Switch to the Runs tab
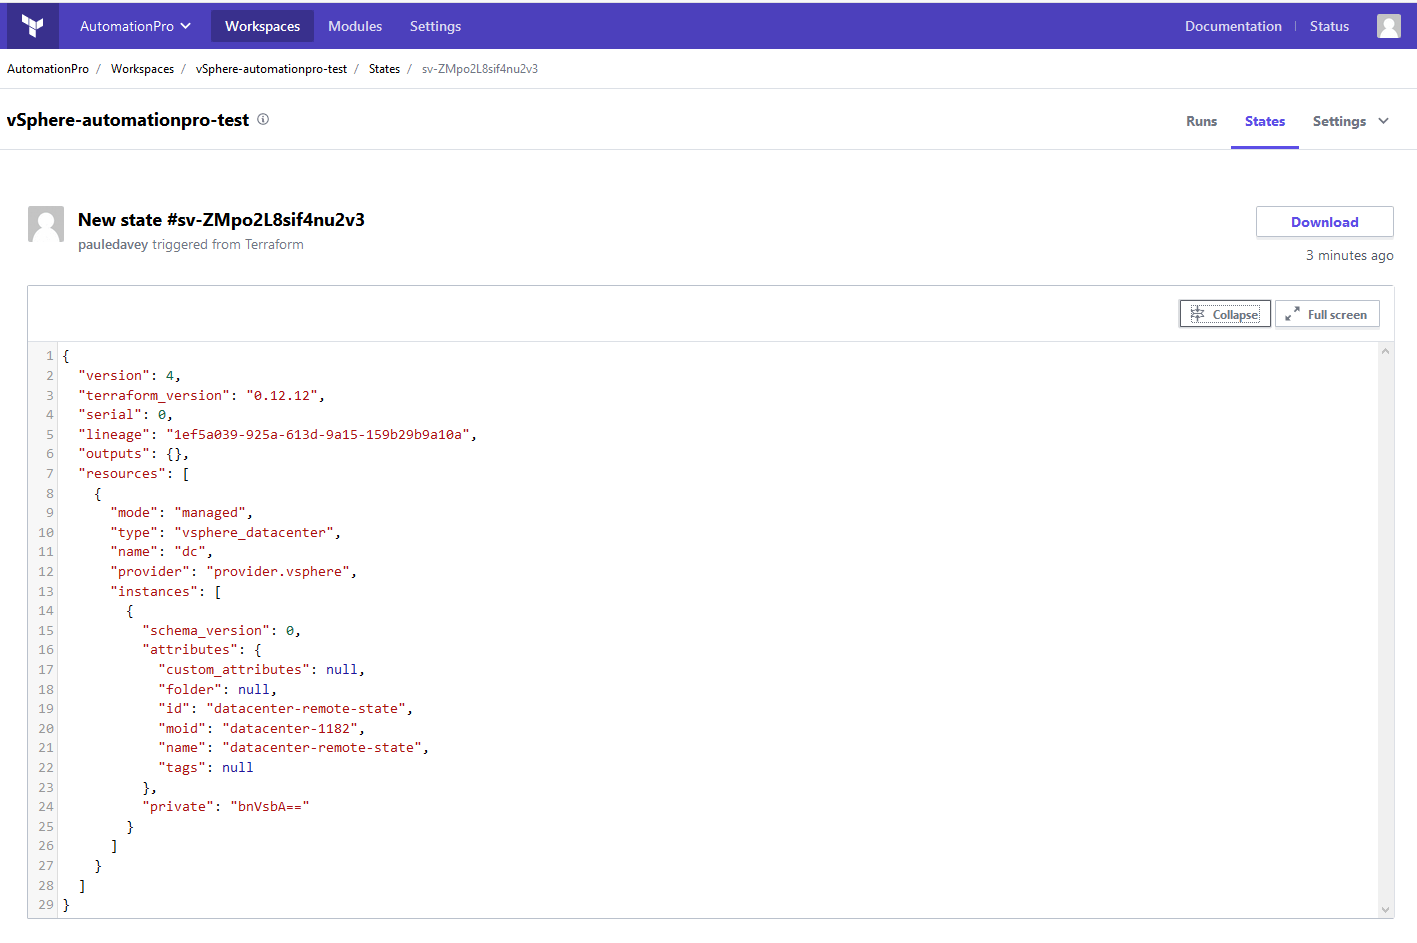The height and width of the screenshot is (943, 1417). tap(1201, 121)
